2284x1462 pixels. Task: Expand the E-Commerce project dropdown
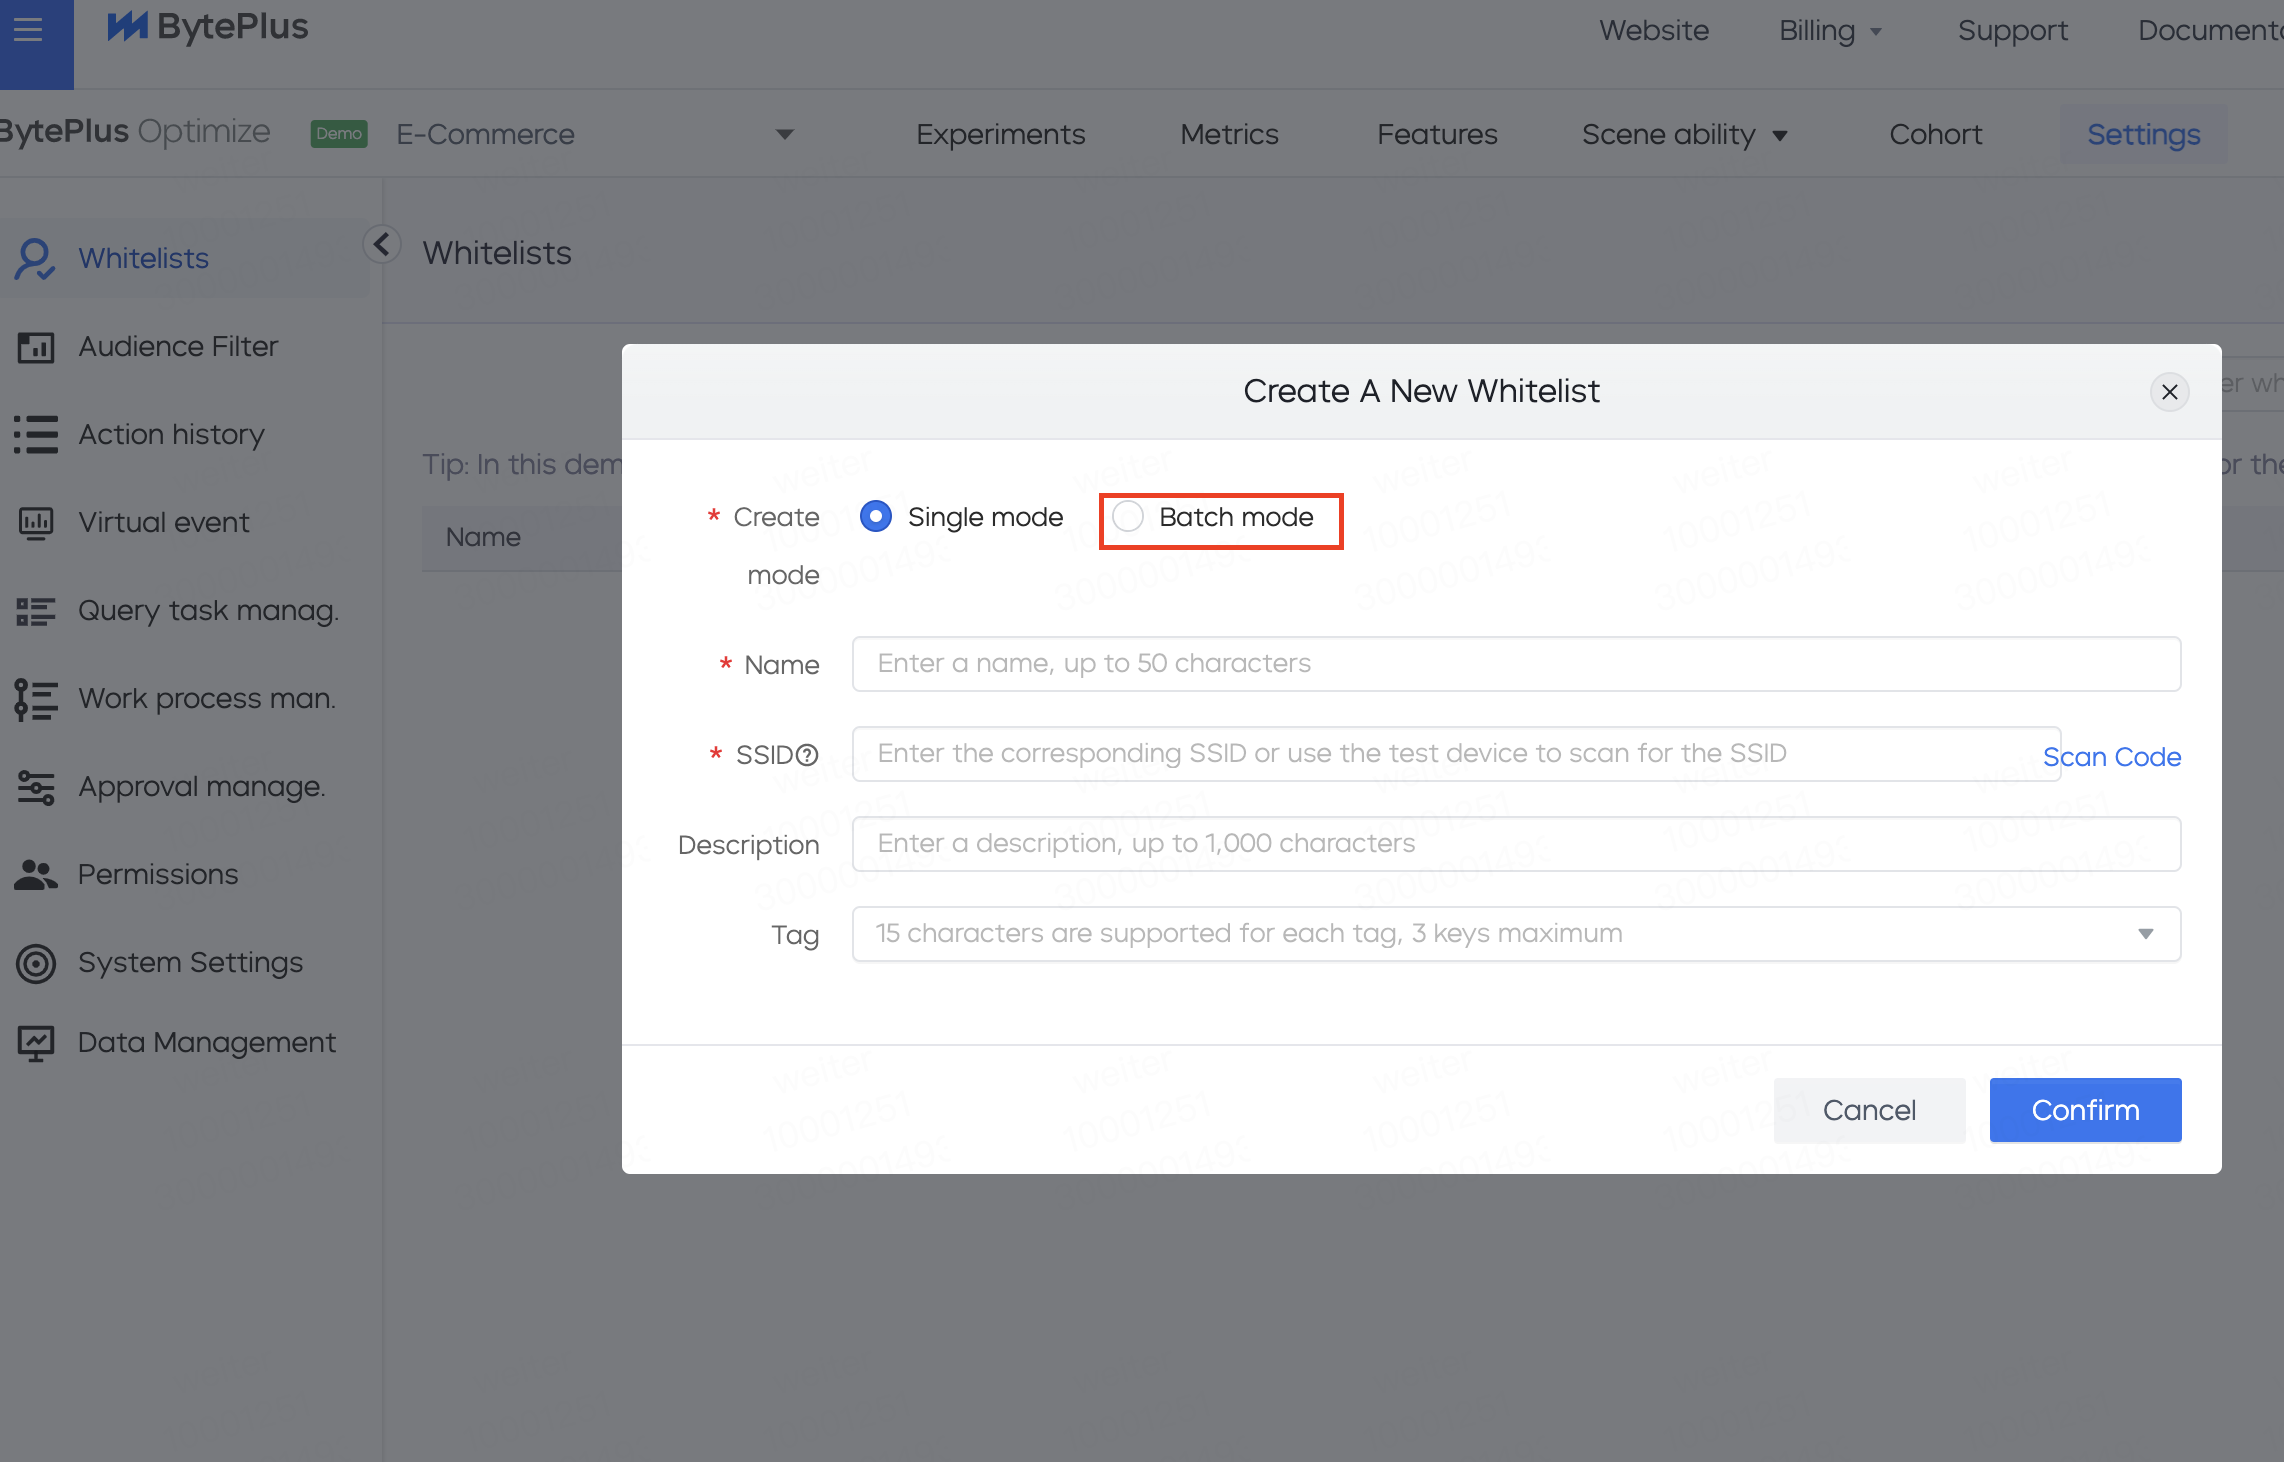coord(785,134)
